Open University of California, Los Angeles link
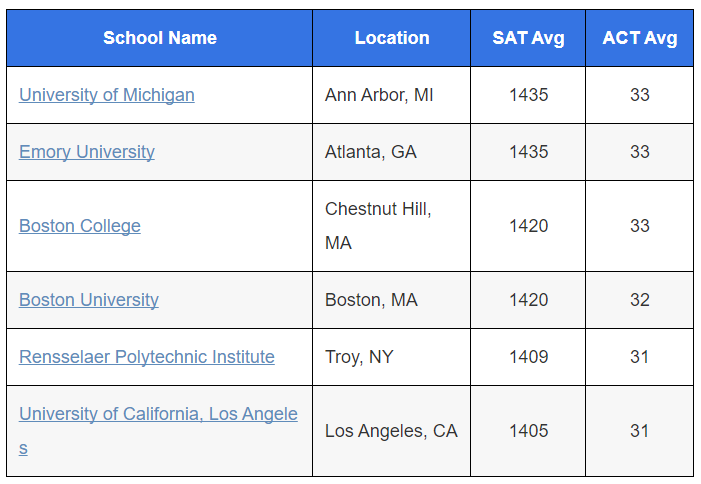The height and width of the screenshot is (484, 701). coord(158,414)
